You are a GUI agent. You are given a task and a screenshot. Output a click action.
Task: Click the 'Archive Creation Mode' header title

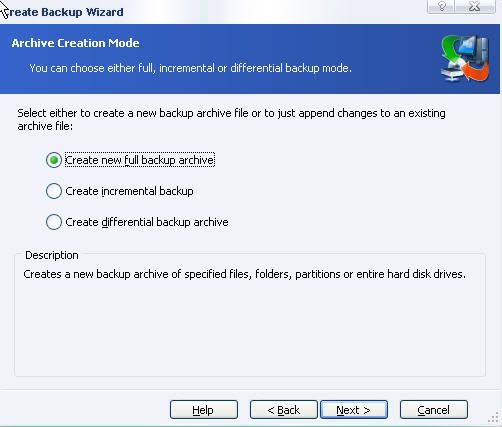pos(75,43)
